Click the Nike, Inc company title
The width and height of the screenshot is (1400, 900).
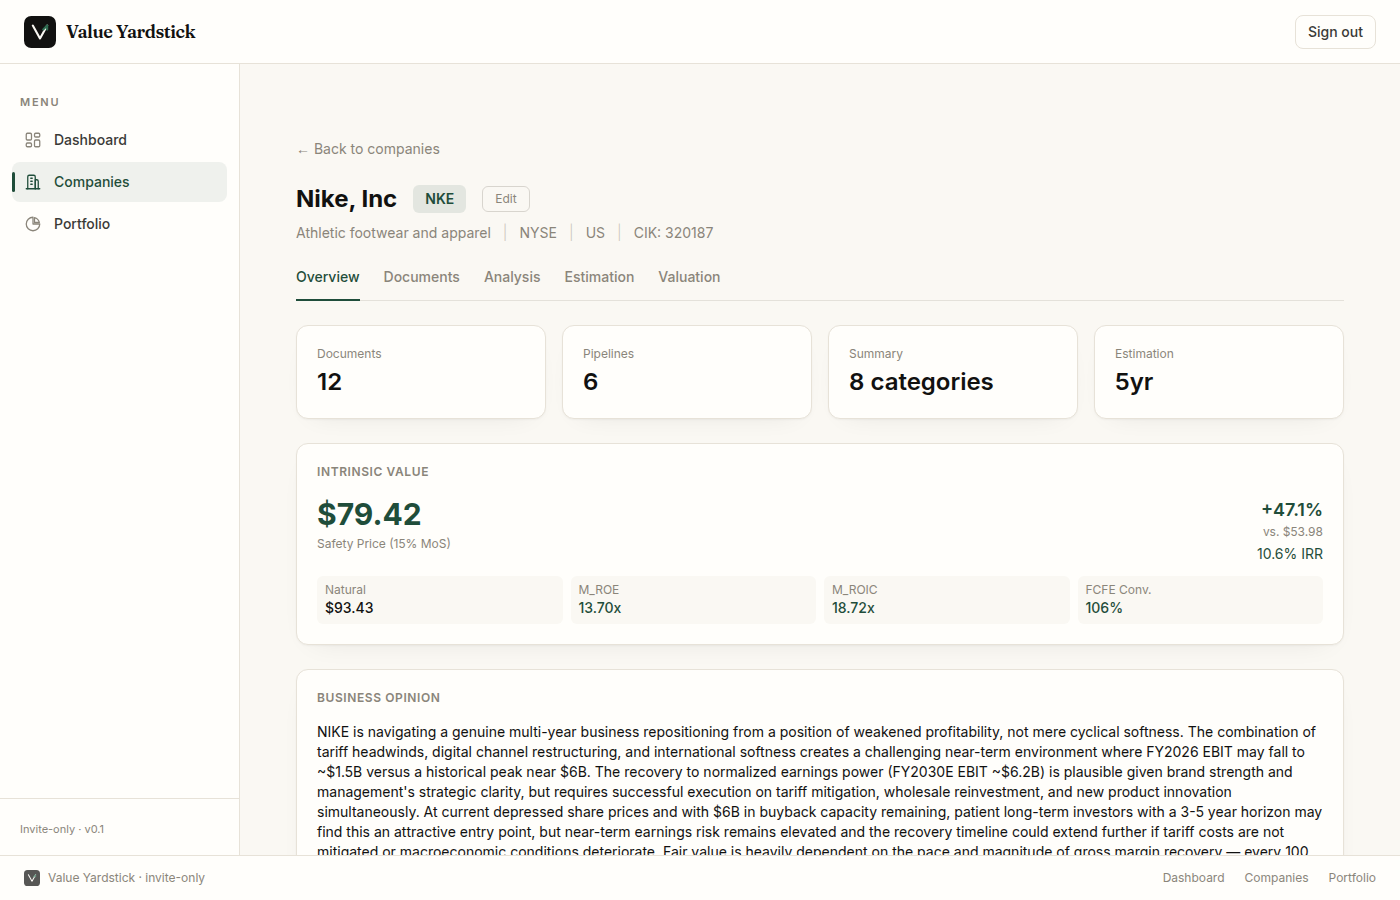tap(346, 199)
